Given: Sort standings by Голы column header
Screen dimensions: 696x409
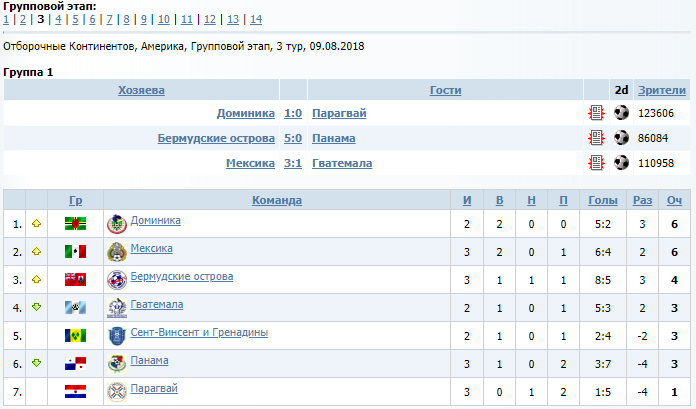Looking at the screenshot, I should (603, 200).
